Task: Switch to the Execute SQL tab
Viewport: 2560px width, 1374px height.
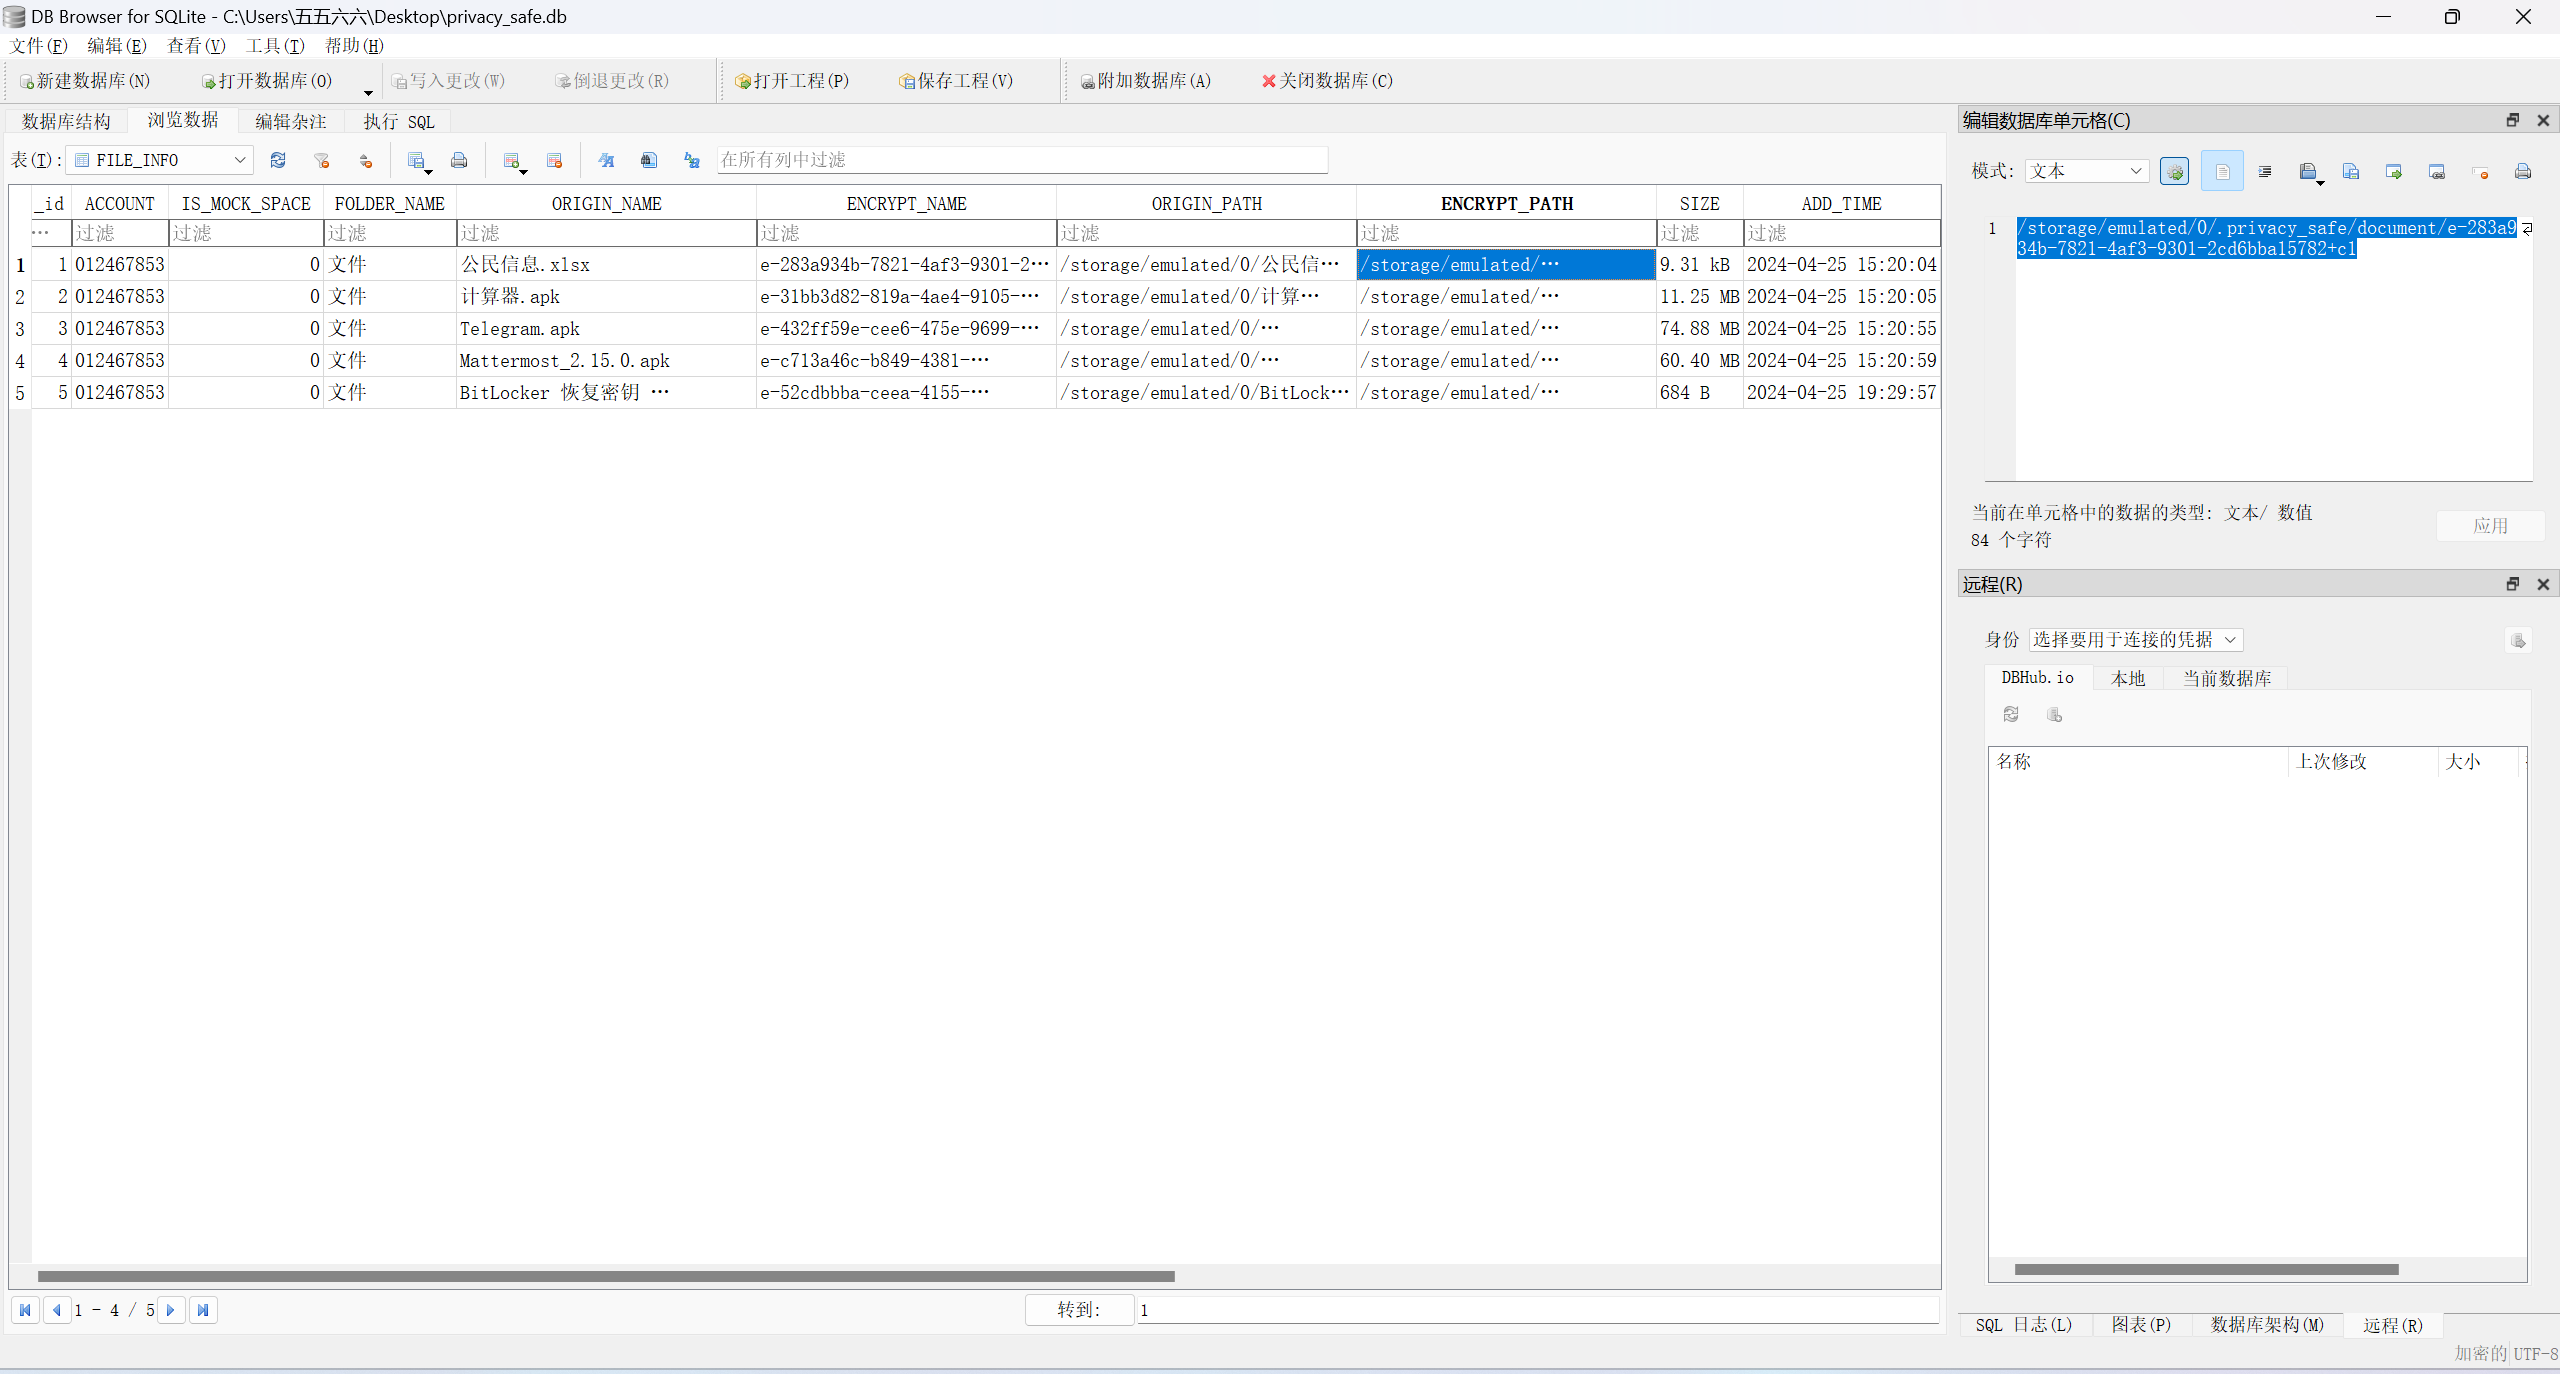Action: [398, 122]
